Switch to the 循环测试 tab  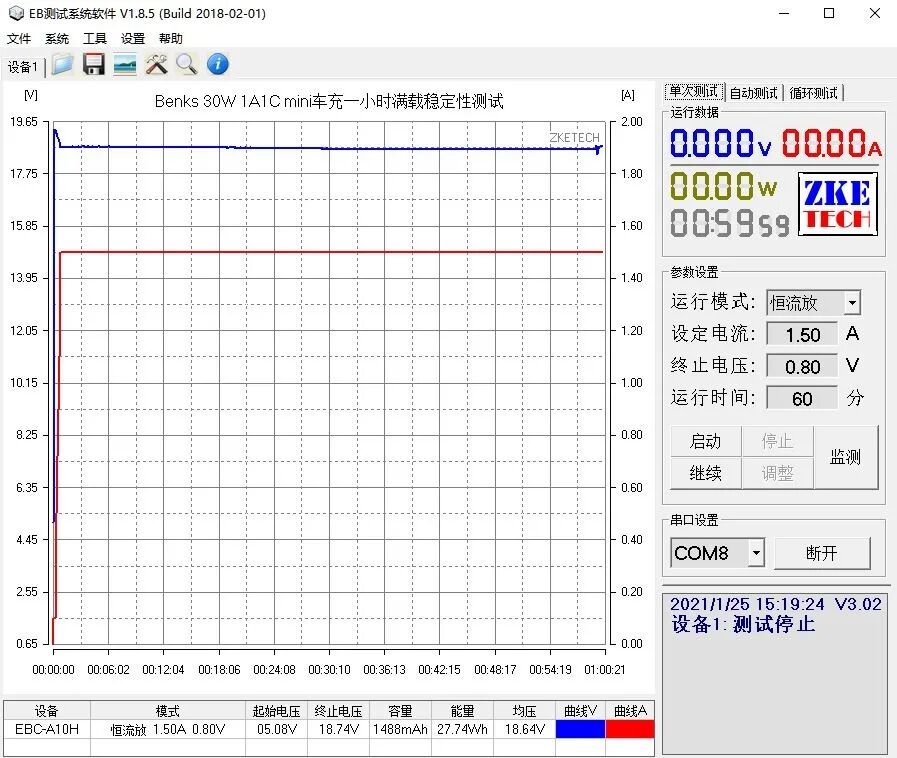point(813,93)
